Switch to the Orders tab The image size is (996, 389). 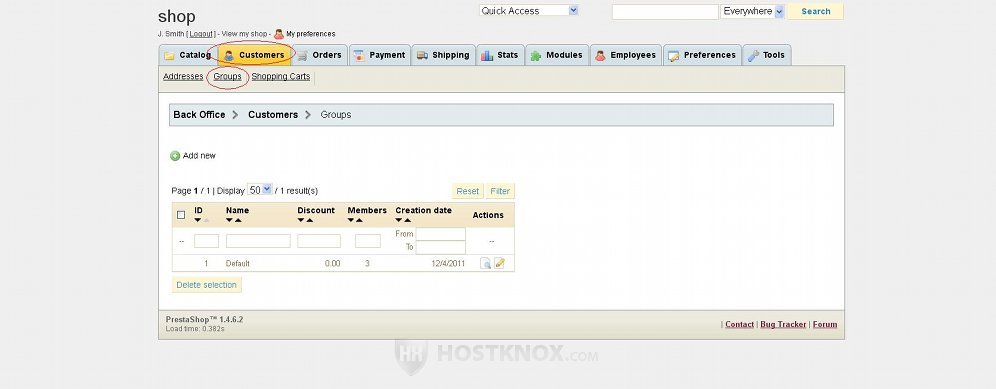tap(320, 55)
